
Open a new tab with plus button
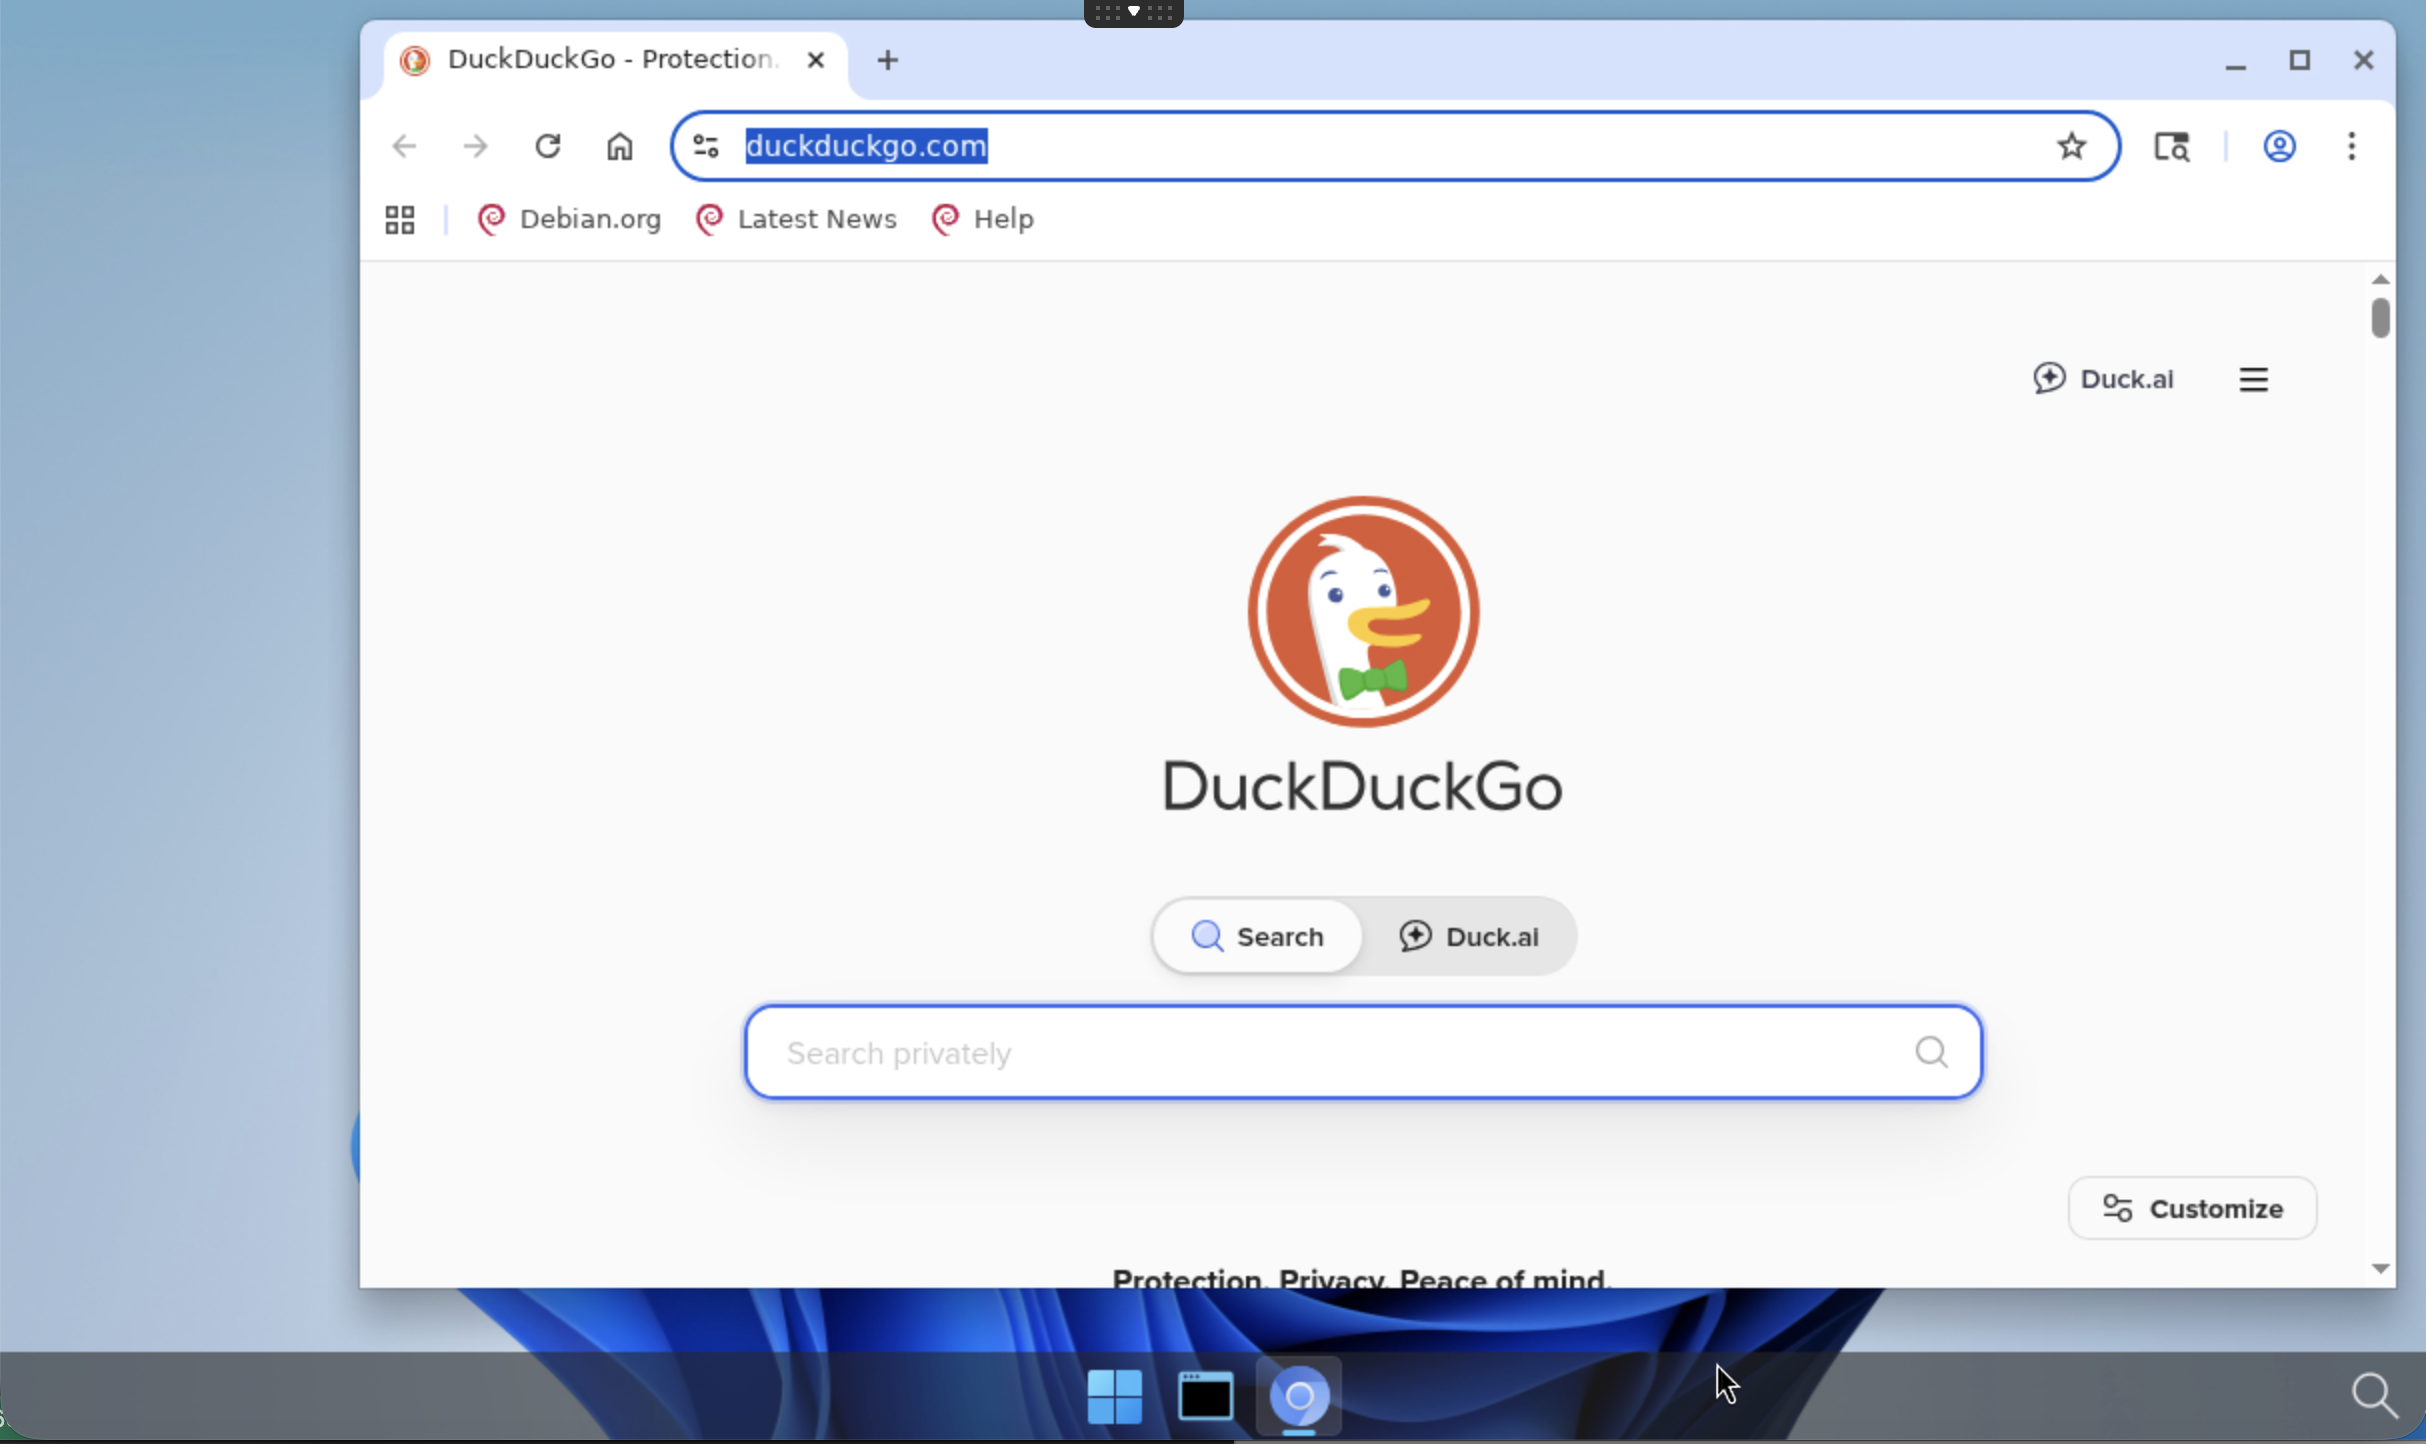(887, 60)
